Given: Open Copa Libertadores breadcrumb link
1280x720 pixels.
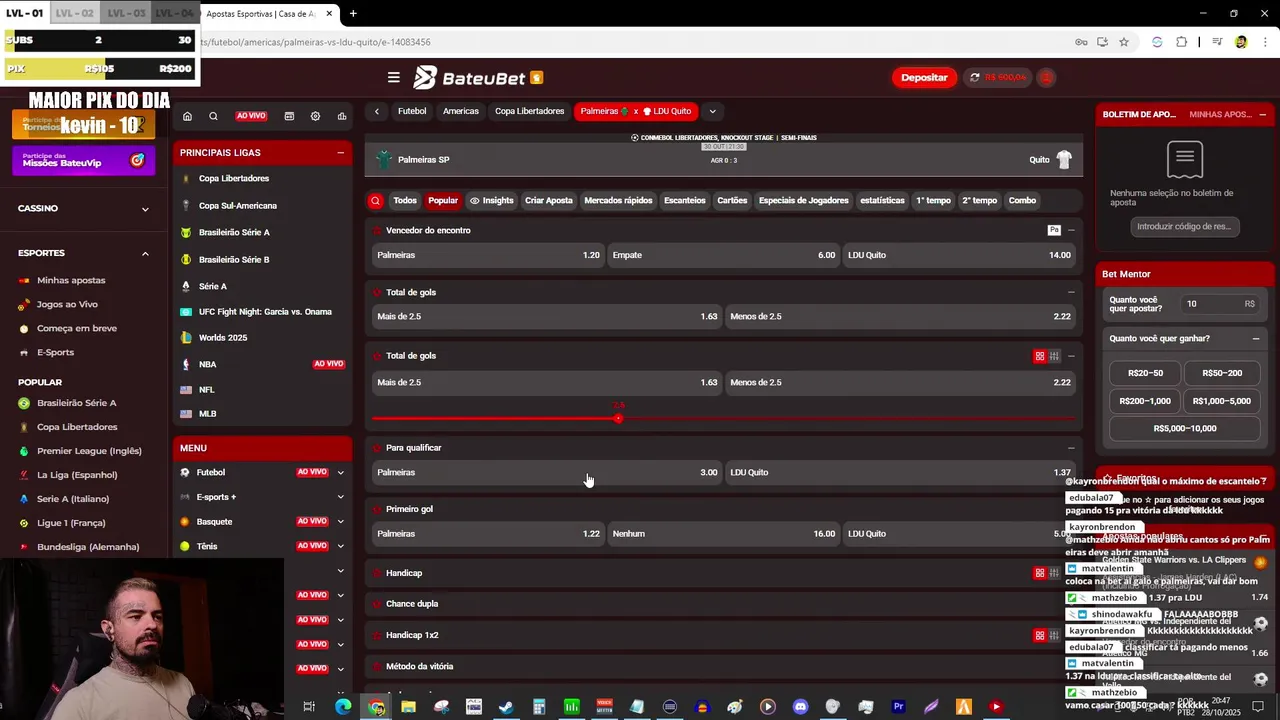Looking at the screenshot, I should tap(529, 111).
